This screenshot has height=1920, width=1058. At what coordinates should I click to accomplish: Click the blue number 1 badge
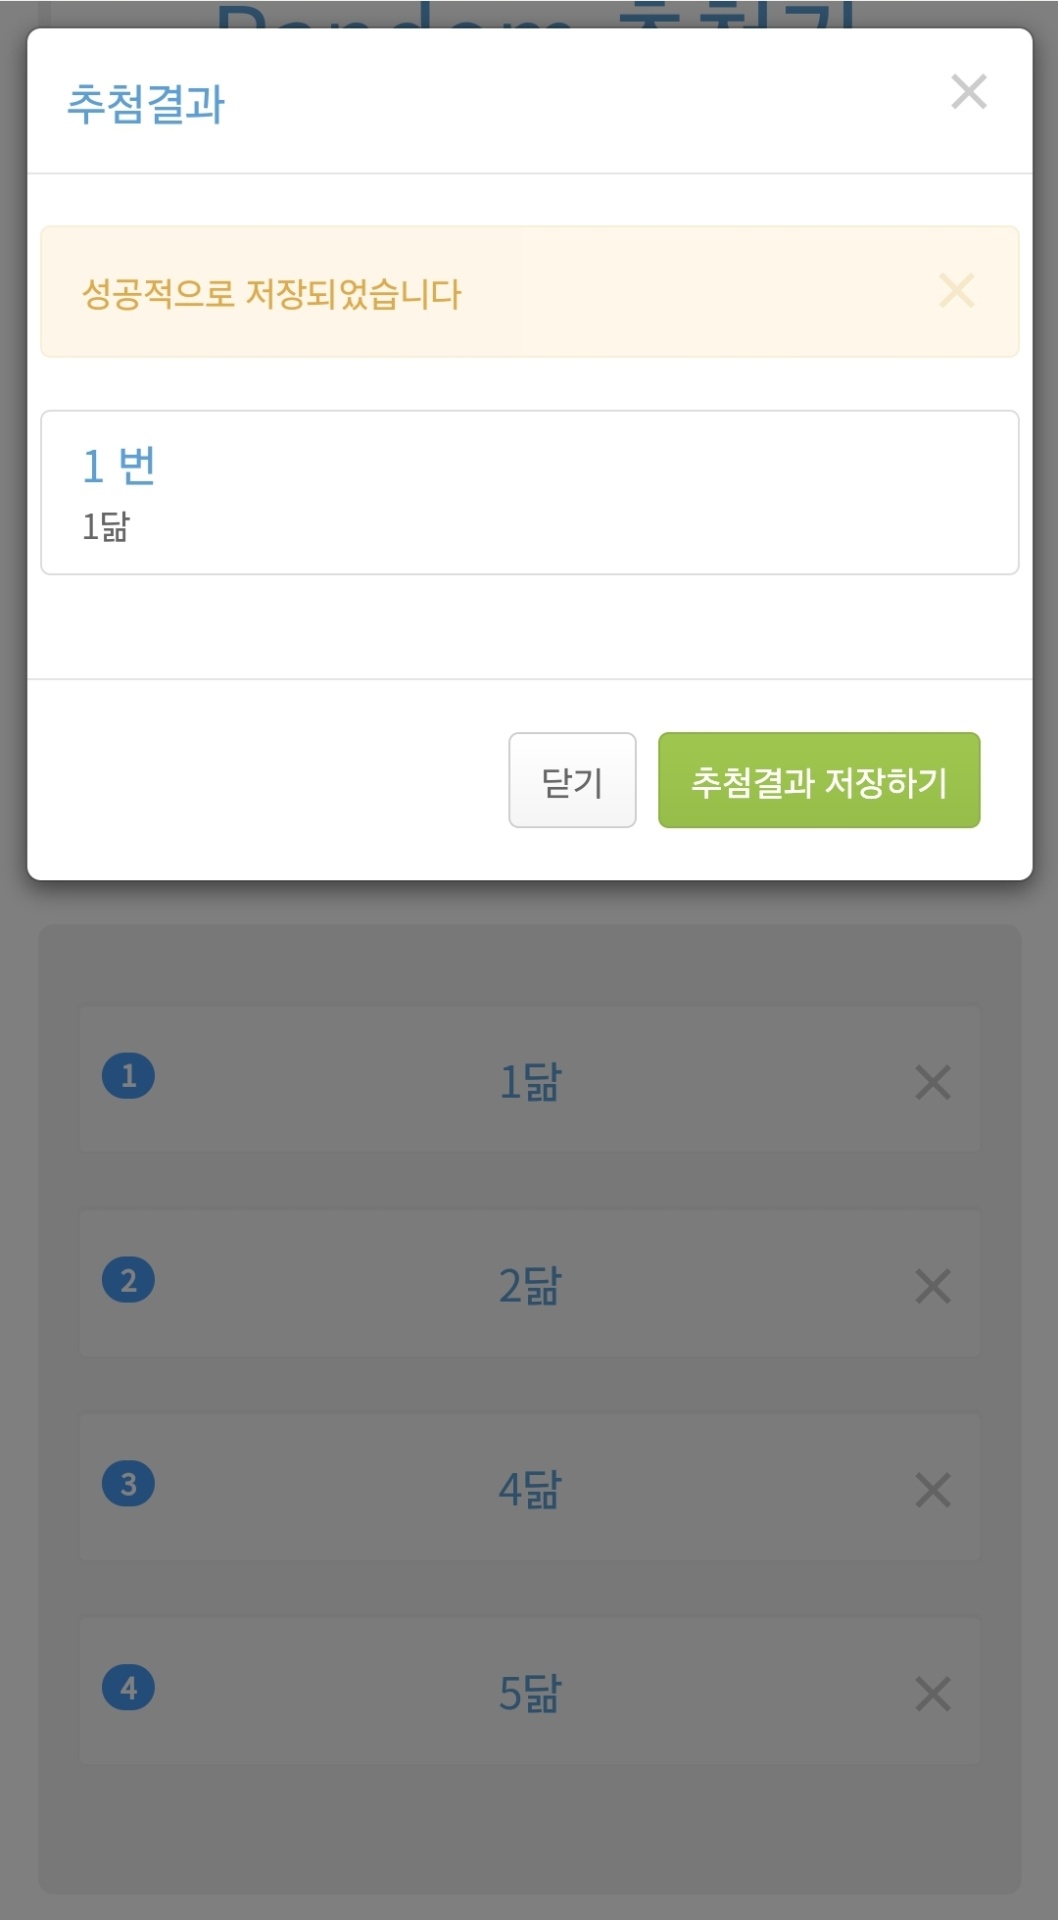pos(128,1076)
